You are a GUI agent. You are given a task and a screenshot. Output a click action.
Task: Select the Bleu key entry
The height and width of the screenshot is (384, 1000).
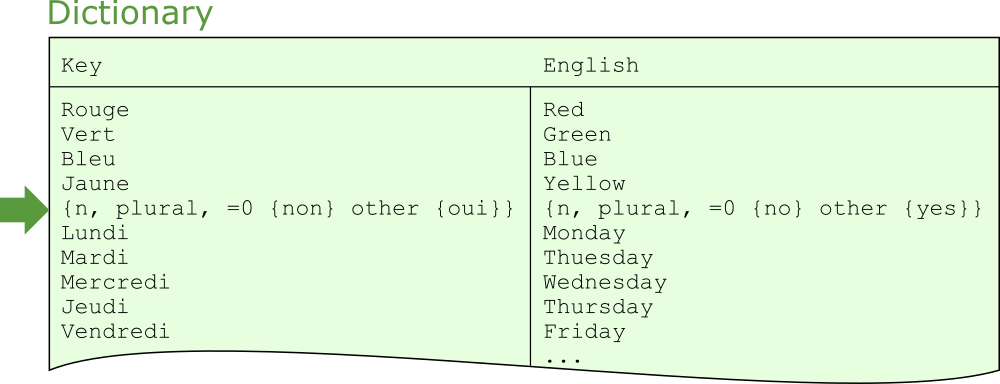[88, 159]
